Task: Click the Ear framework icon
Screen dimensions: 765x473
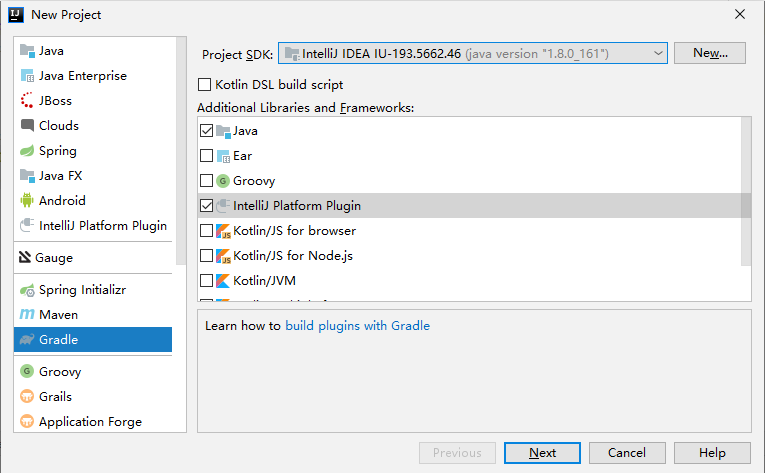Action: (x=223, y=156)
